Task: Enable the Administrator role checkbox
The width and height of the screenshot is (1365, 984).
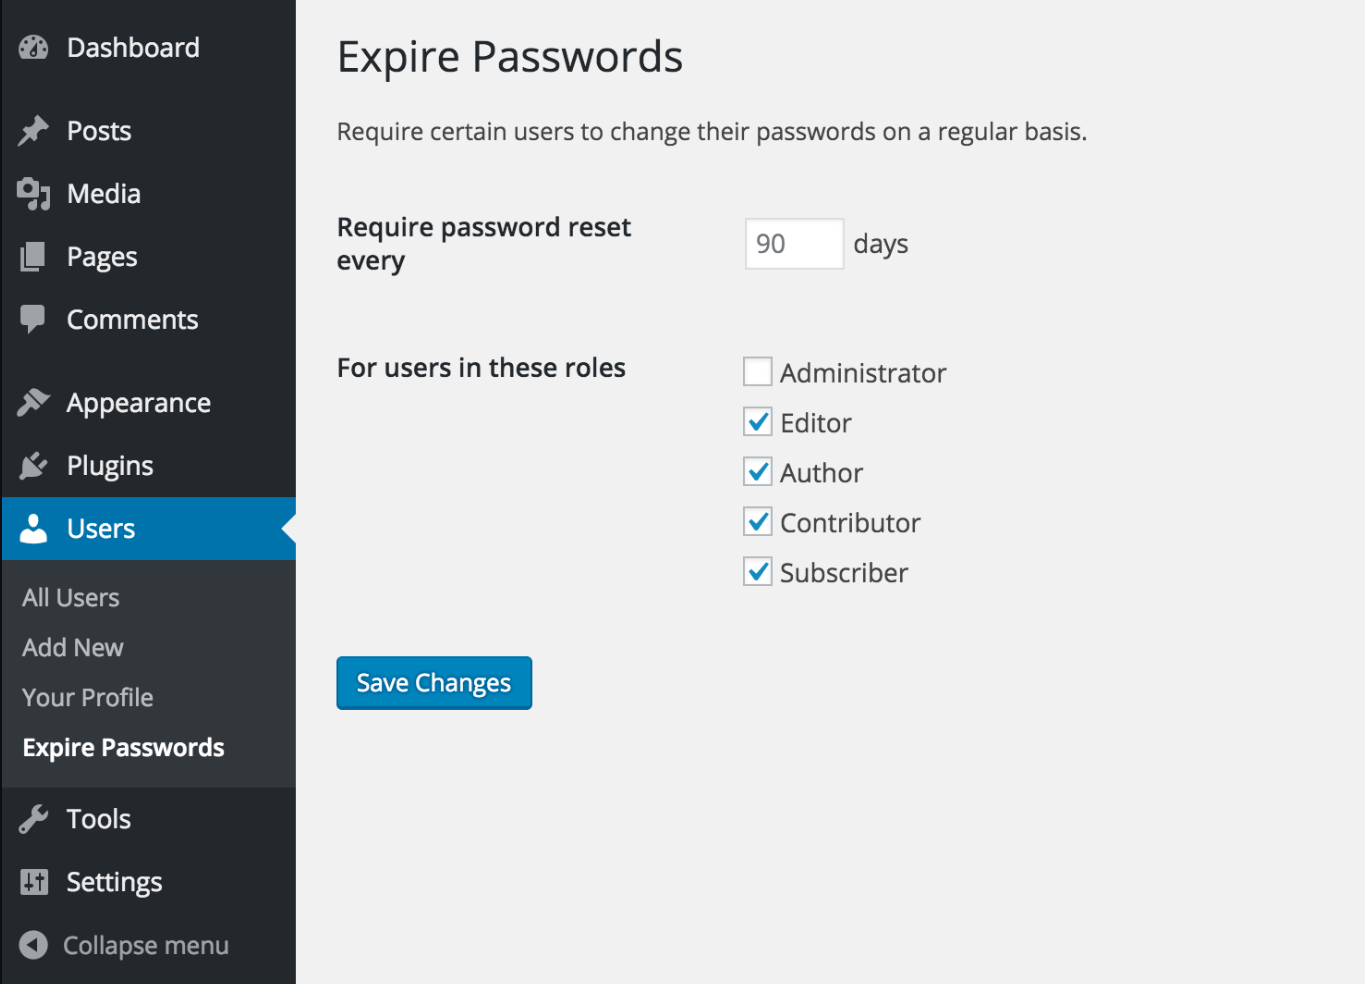Action: click(757, 372)
